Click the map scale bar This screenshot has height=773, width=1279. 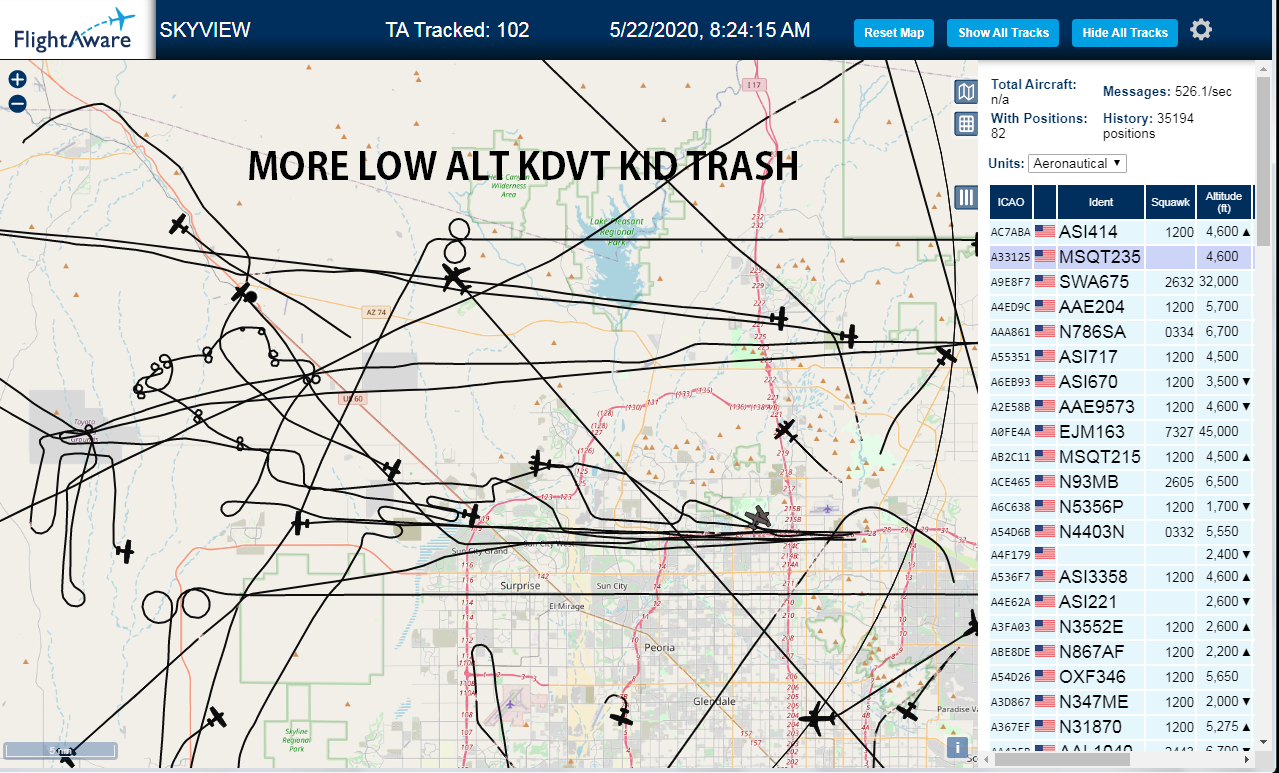coord(61,750)
